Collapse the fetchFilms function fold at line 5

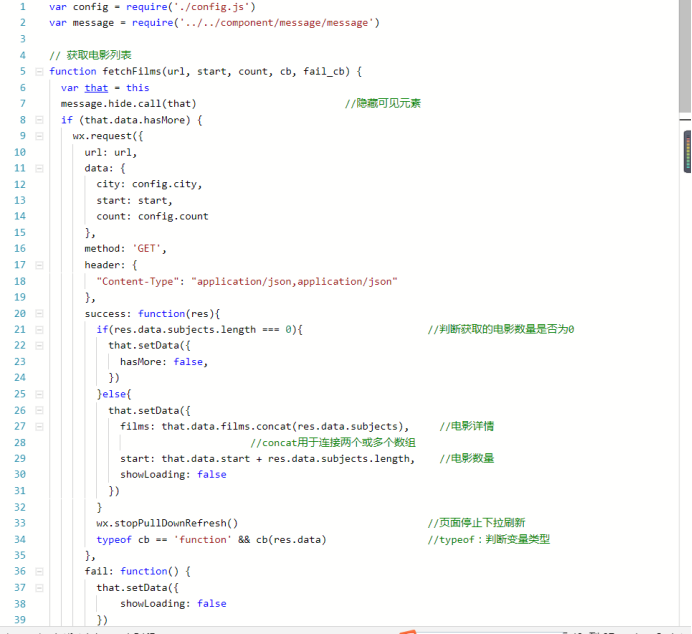[x=39, y=71]
